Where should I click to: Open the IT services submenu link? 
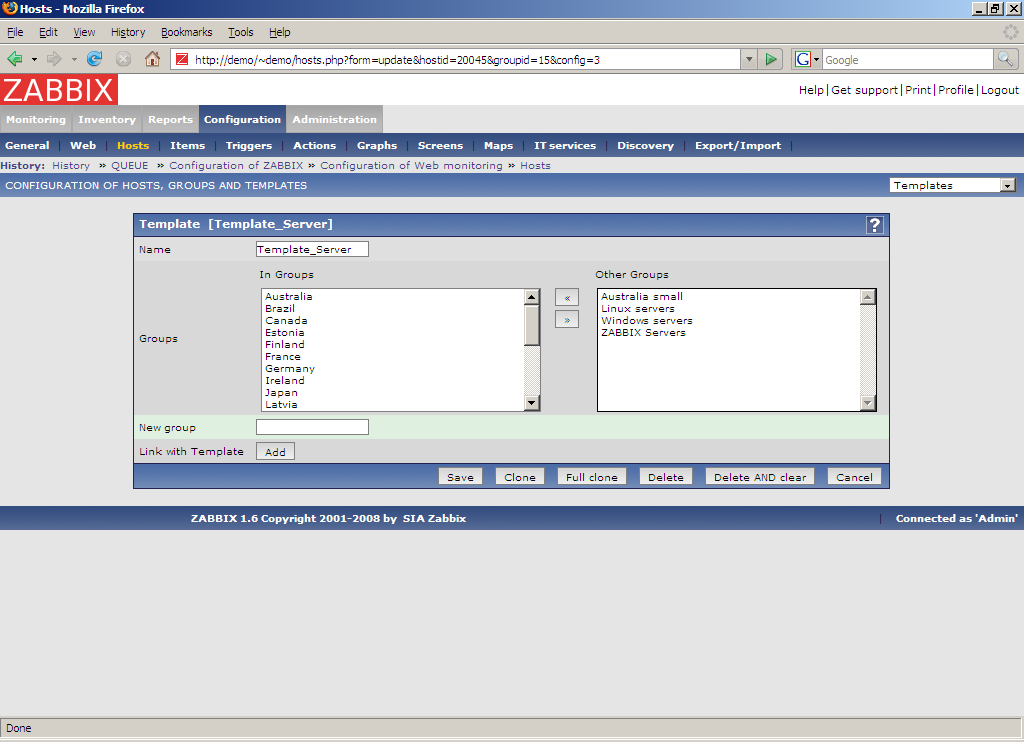pyautogui.click(x=565, y=146)
